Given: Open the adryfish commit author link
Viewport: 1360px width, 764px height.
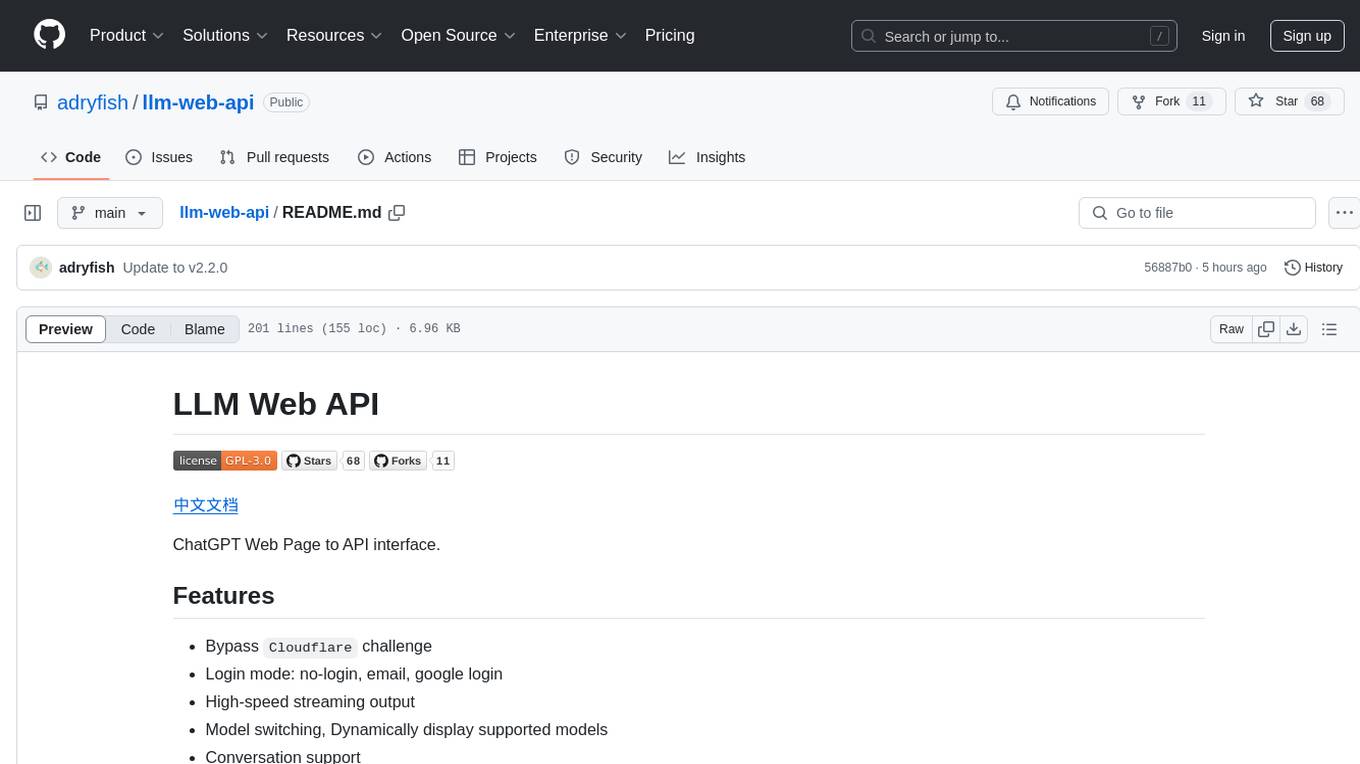Looking at the screenshot, I should pos(87,267).
